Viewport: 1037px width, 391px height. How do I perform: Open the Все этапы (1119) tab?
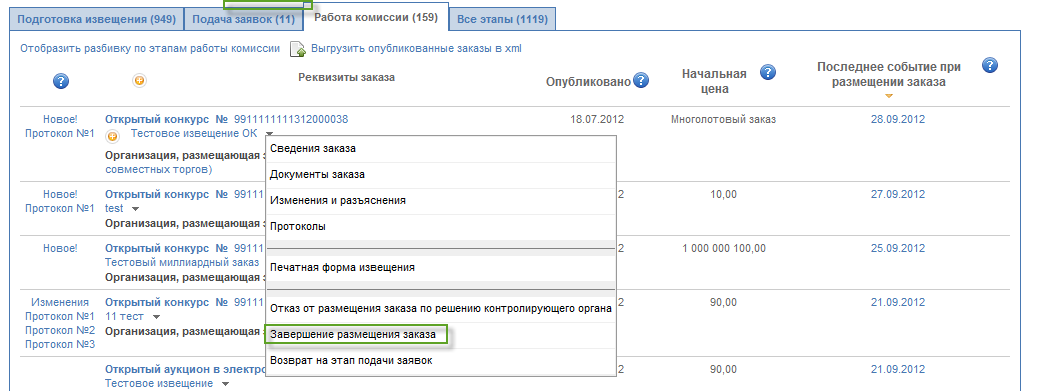point(503,19)
